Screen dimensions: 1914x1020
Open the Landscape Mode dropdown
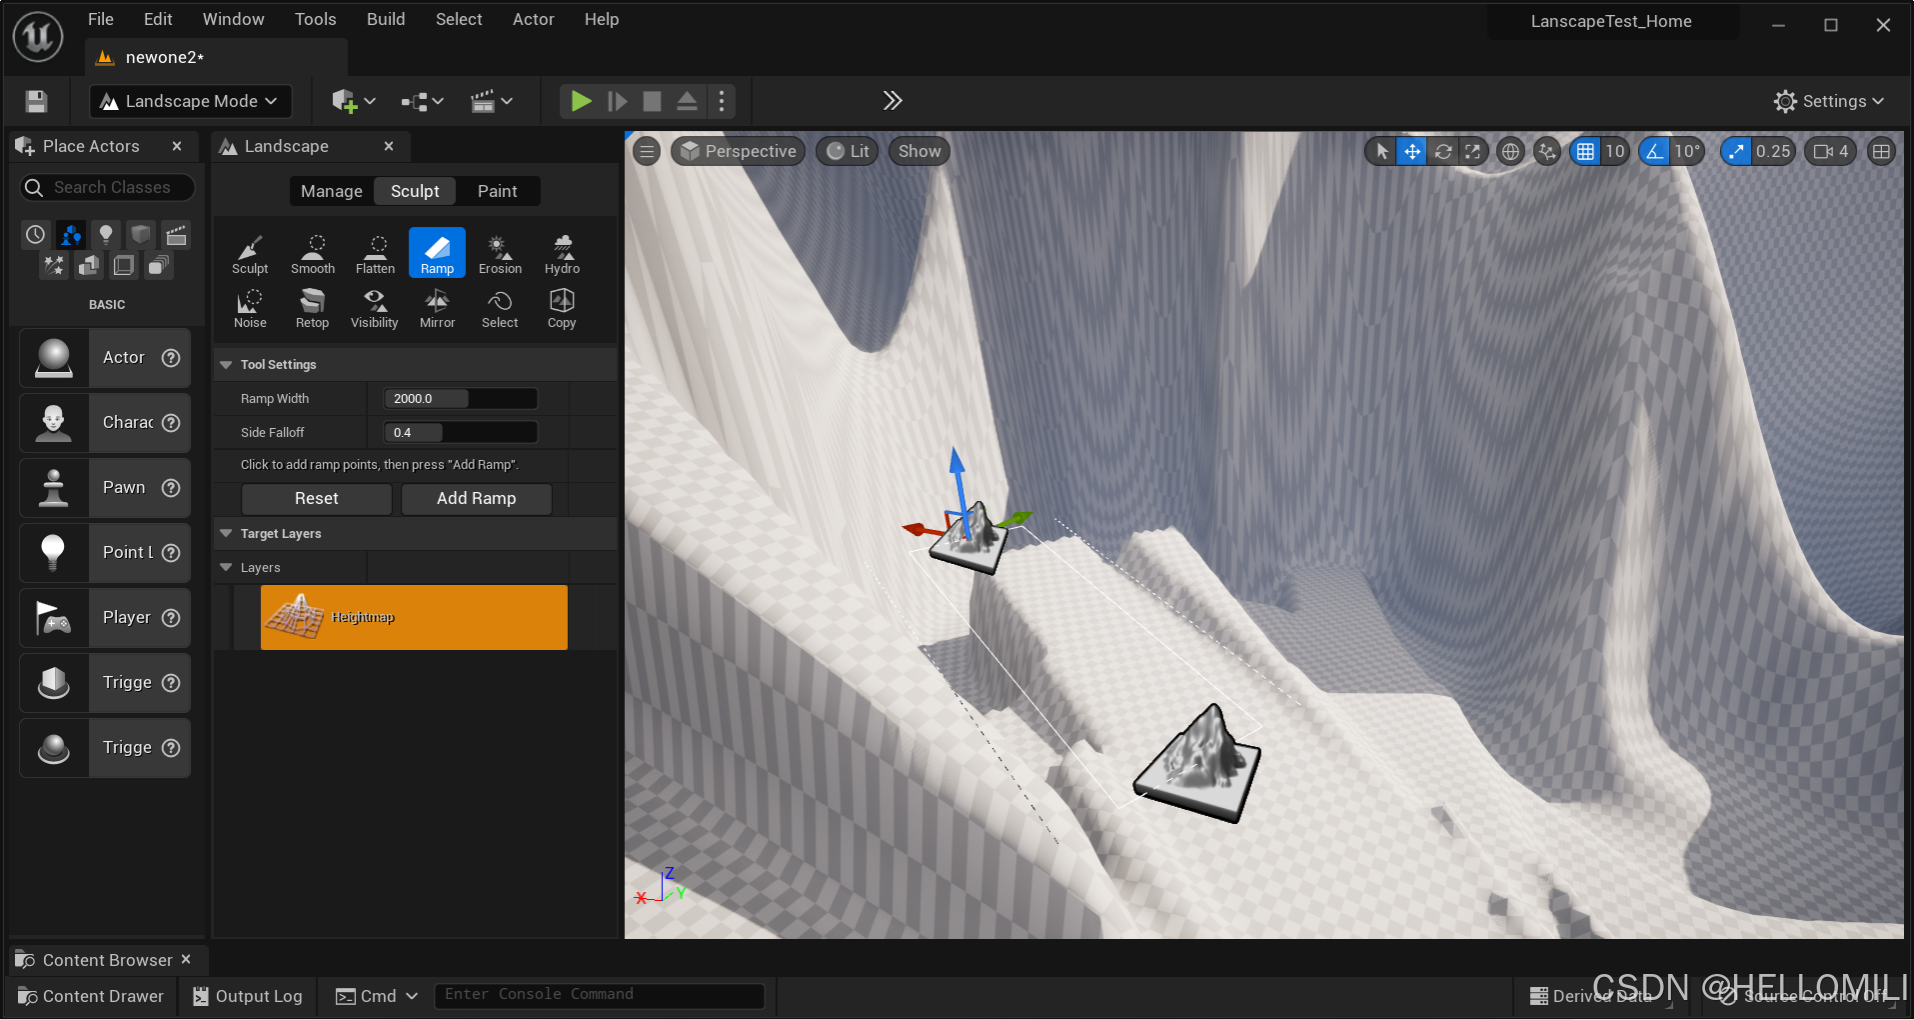[190, 101]
